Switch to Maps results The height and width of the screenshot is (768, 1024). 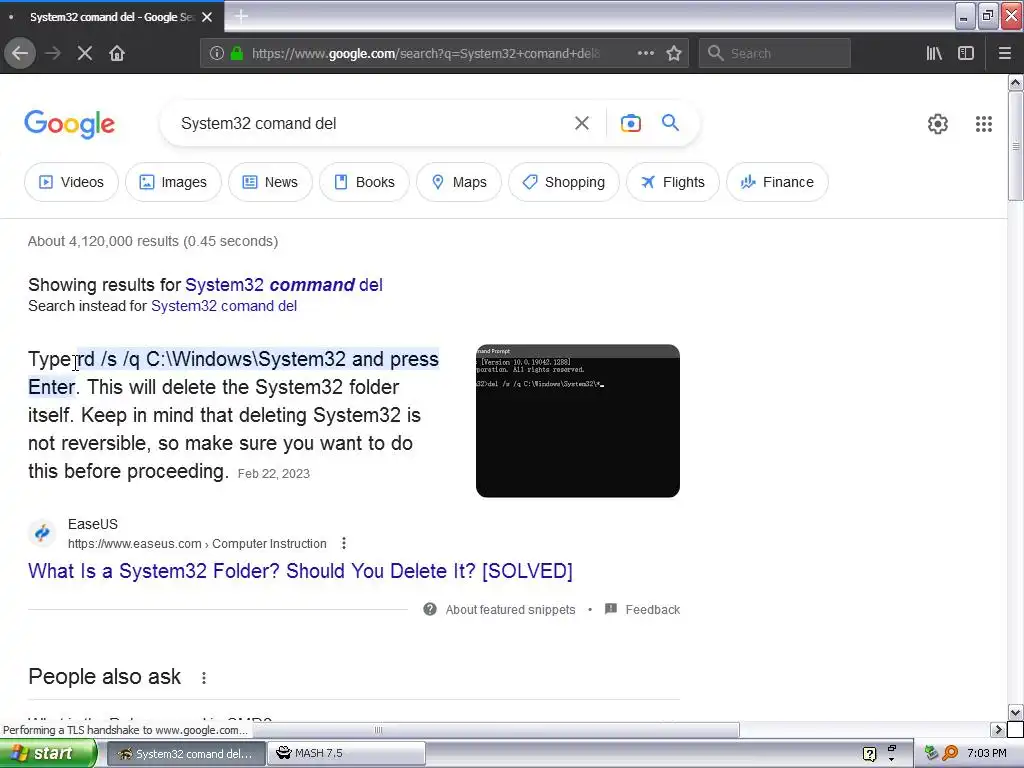pyautogui.click(x=459, y=182)
